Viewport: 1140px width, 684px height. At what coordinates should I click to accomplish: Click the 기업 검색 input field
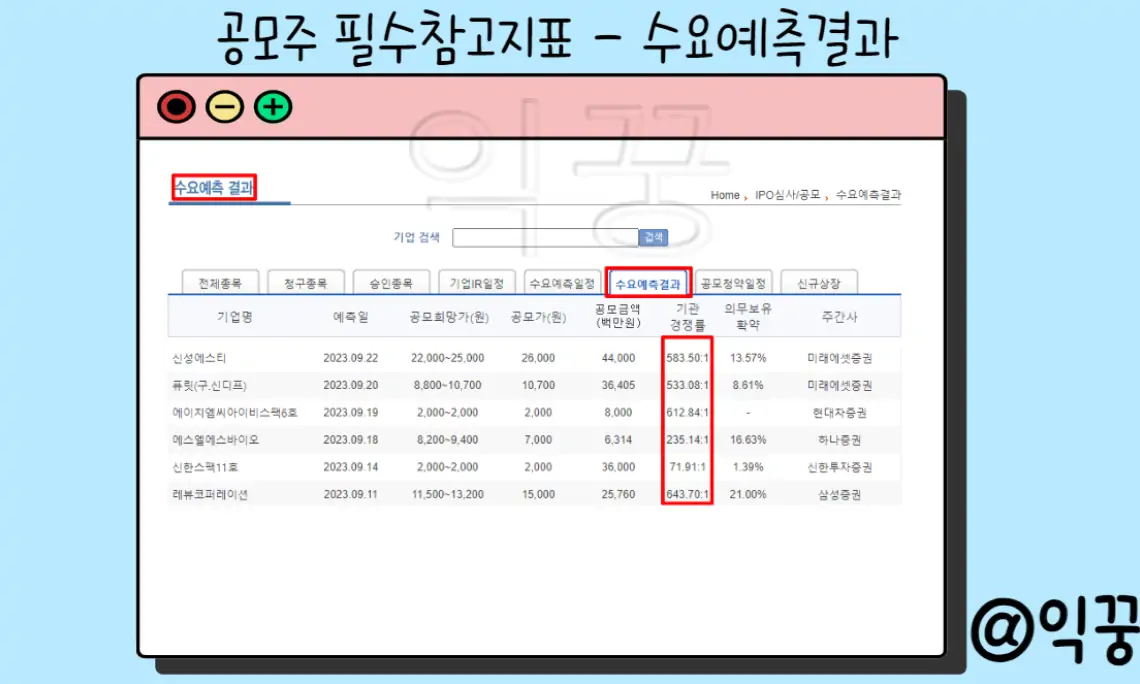pos(545,237)
